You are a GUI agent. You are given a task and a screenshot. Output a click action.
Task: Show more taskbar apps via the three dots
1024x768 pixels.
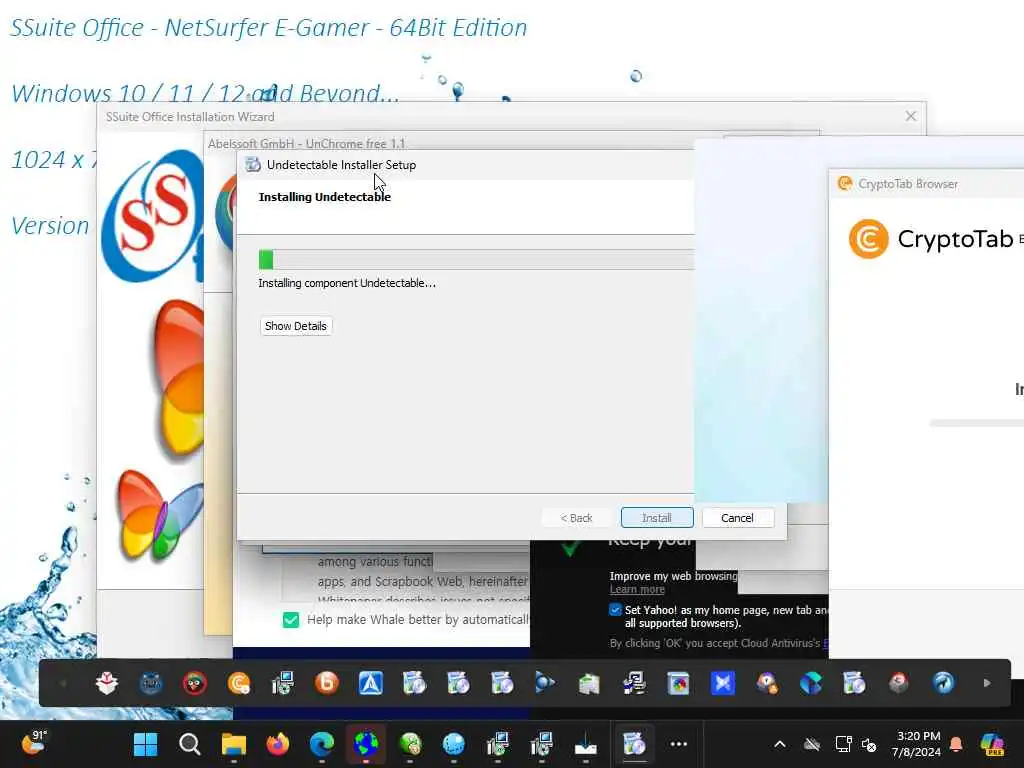click(x=679, y=744)
